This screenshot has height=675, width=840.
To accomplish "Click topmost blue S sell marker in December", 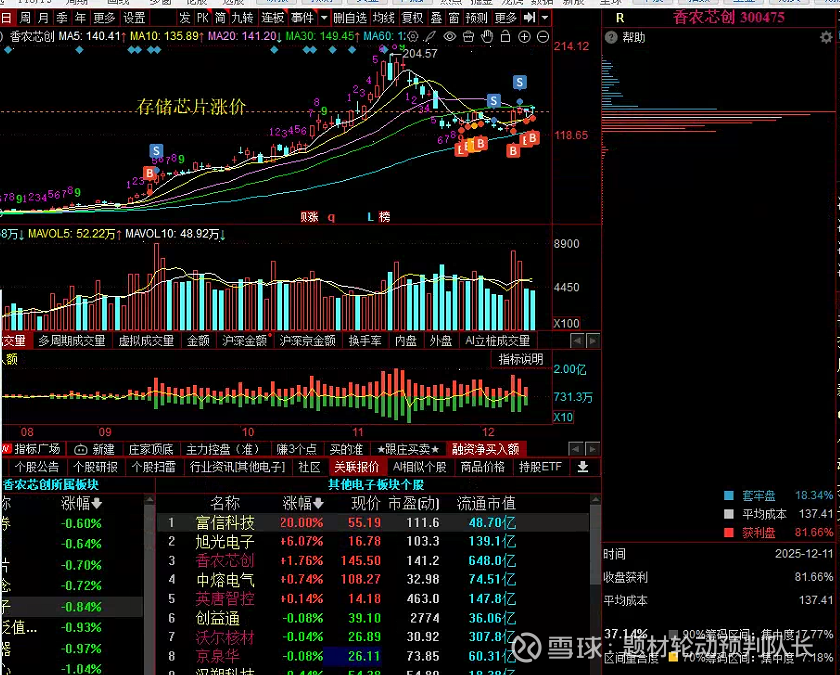I will pyautogui.click(x=520, y=82).
